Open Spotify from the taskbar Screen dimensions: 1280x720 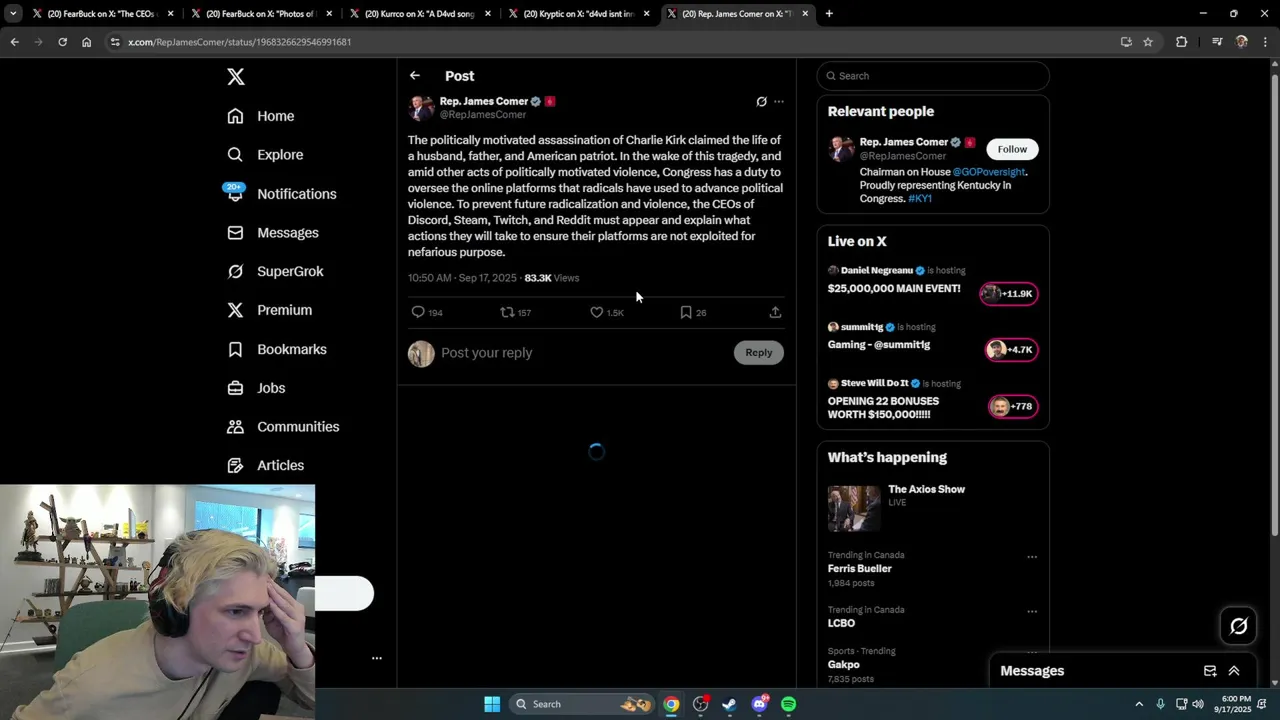789,704
